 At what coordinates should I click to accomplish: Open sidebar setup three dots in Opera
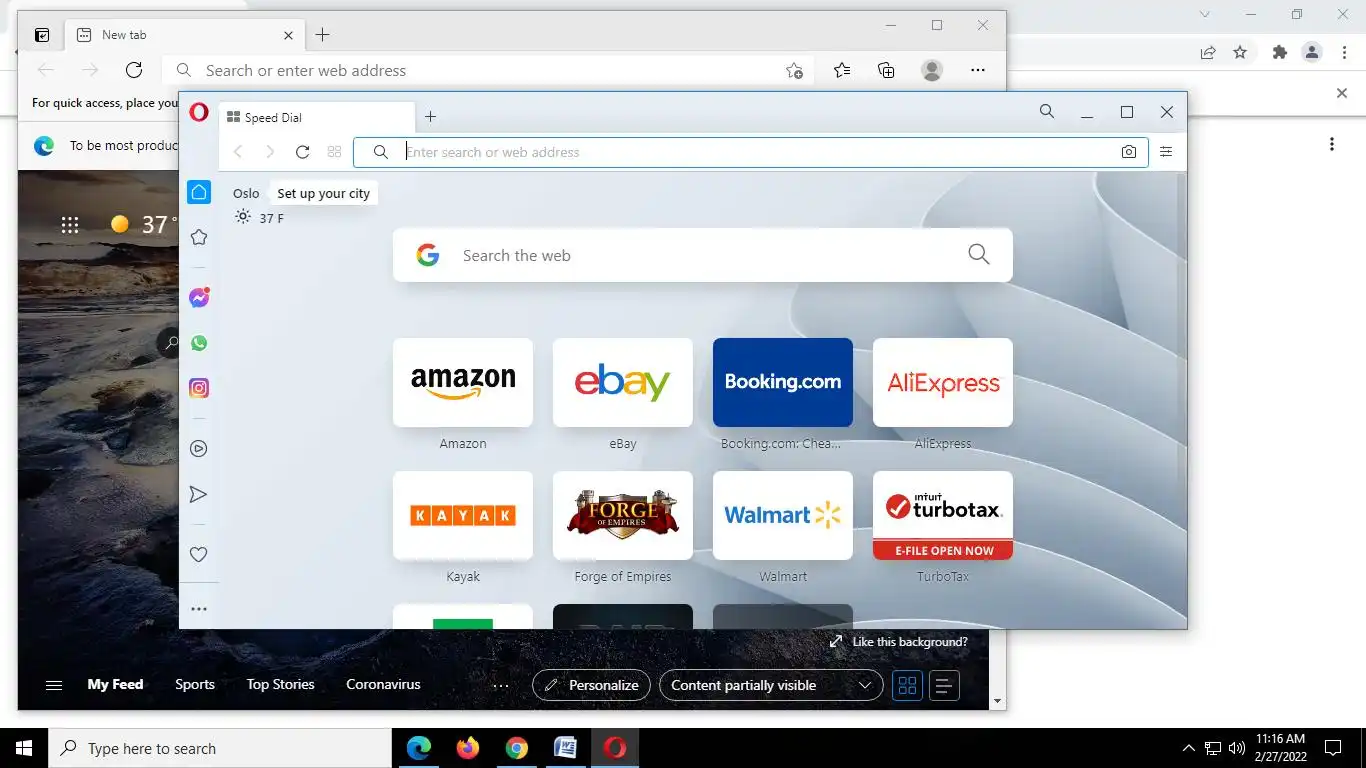(x=199, y=609)
